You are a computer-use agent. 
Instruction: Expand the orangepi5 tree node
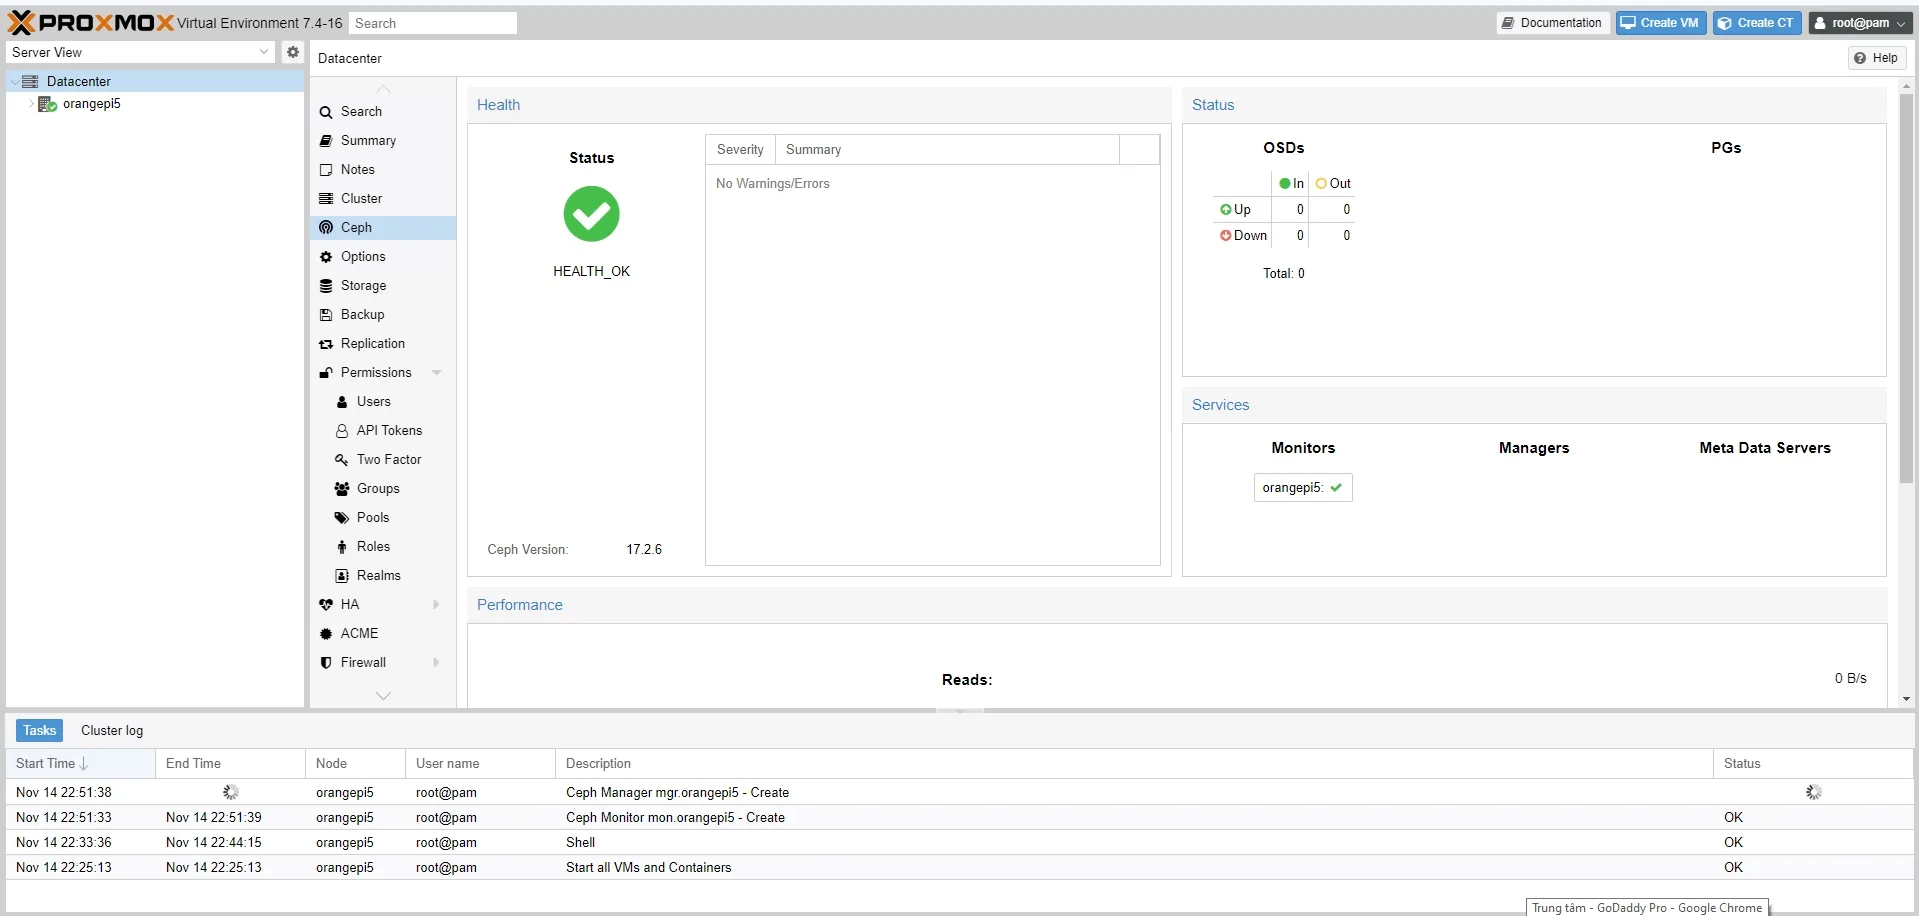pos(31,104)
